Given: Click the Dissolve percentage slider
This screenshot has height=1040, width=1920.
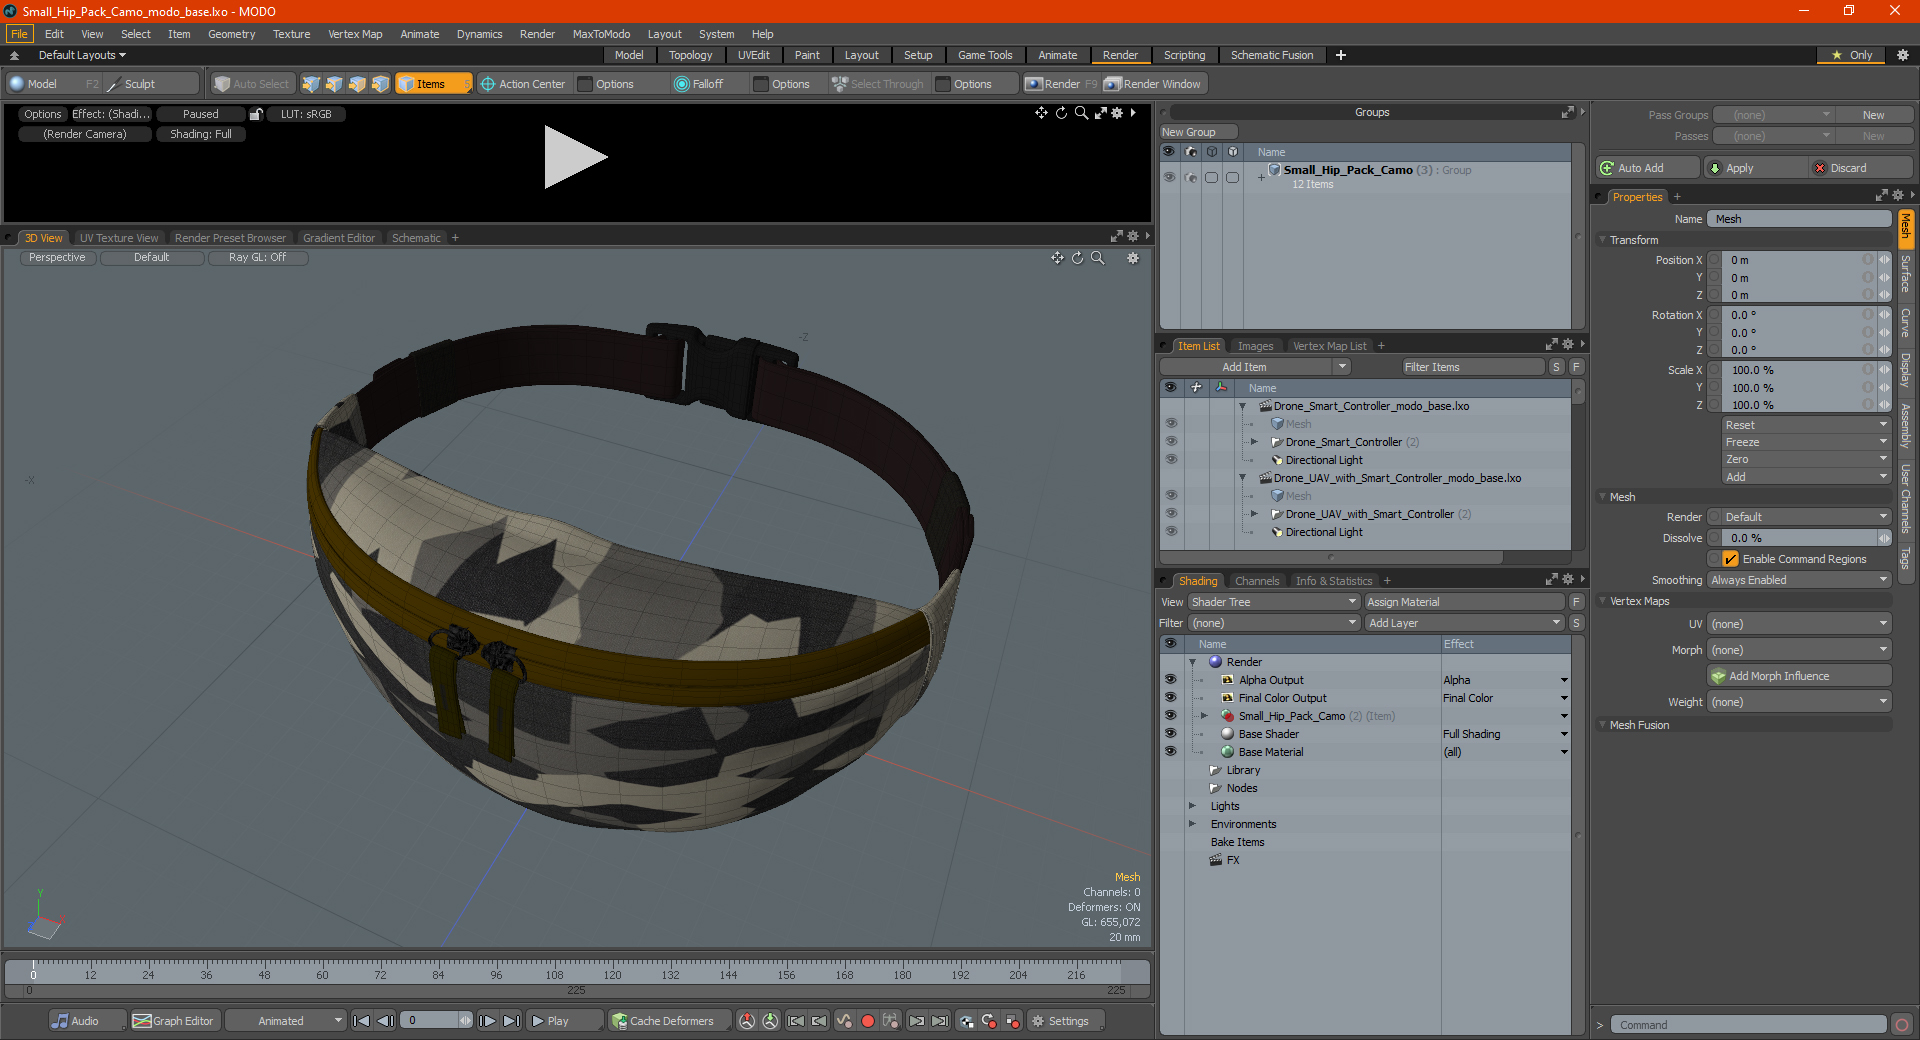Looking at the screenshot, I should [x=1799, y=538].
